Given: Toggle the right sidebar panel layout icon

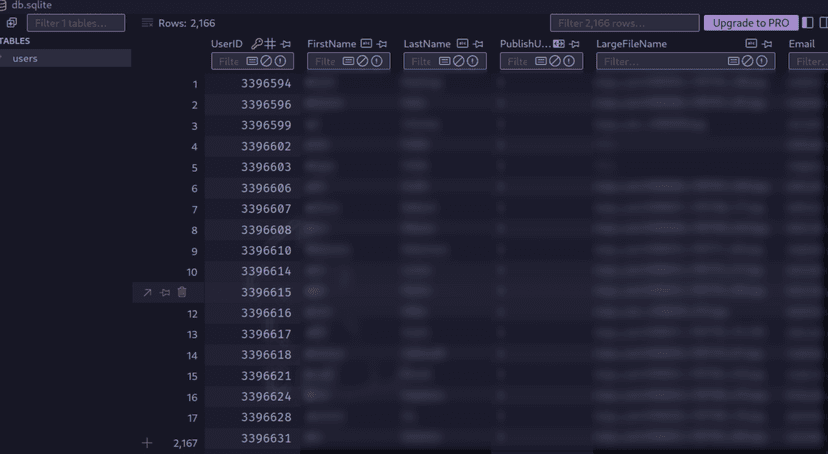Looking at the screenshot, I should click(821, 23).
